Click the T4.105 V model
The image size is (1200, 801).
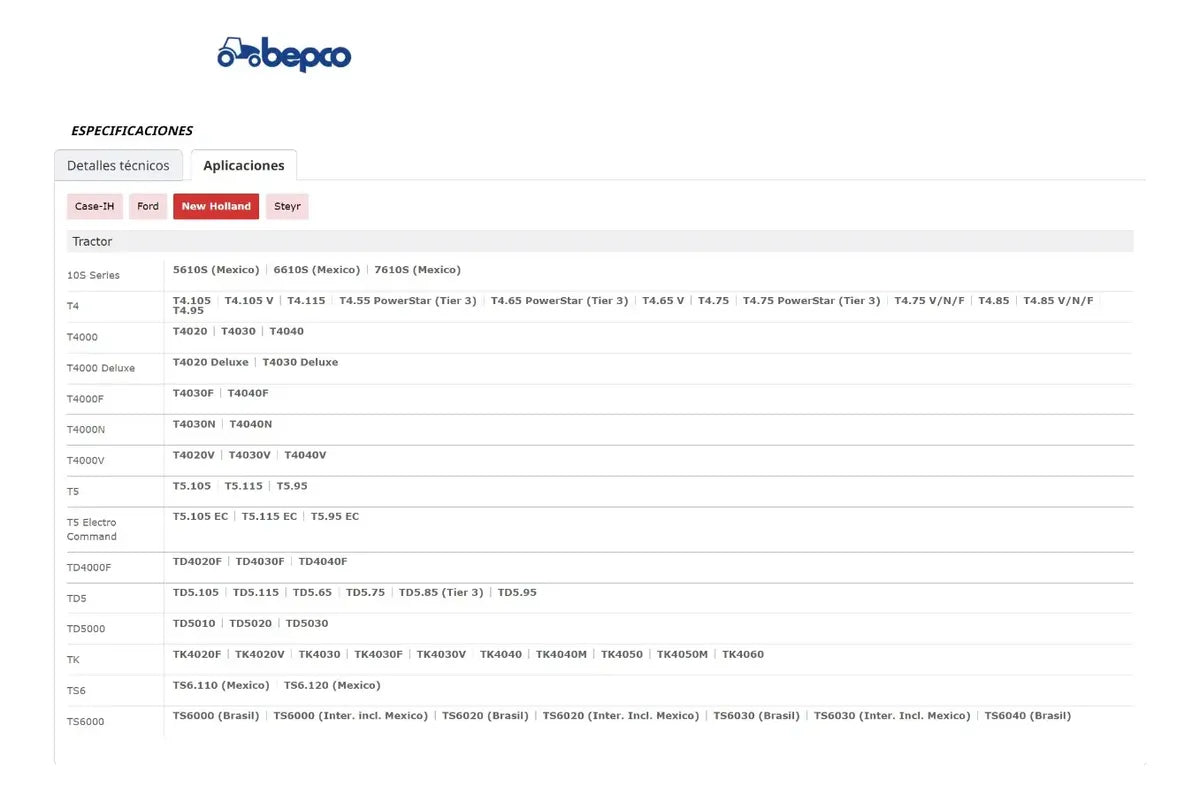click(249, 301)
